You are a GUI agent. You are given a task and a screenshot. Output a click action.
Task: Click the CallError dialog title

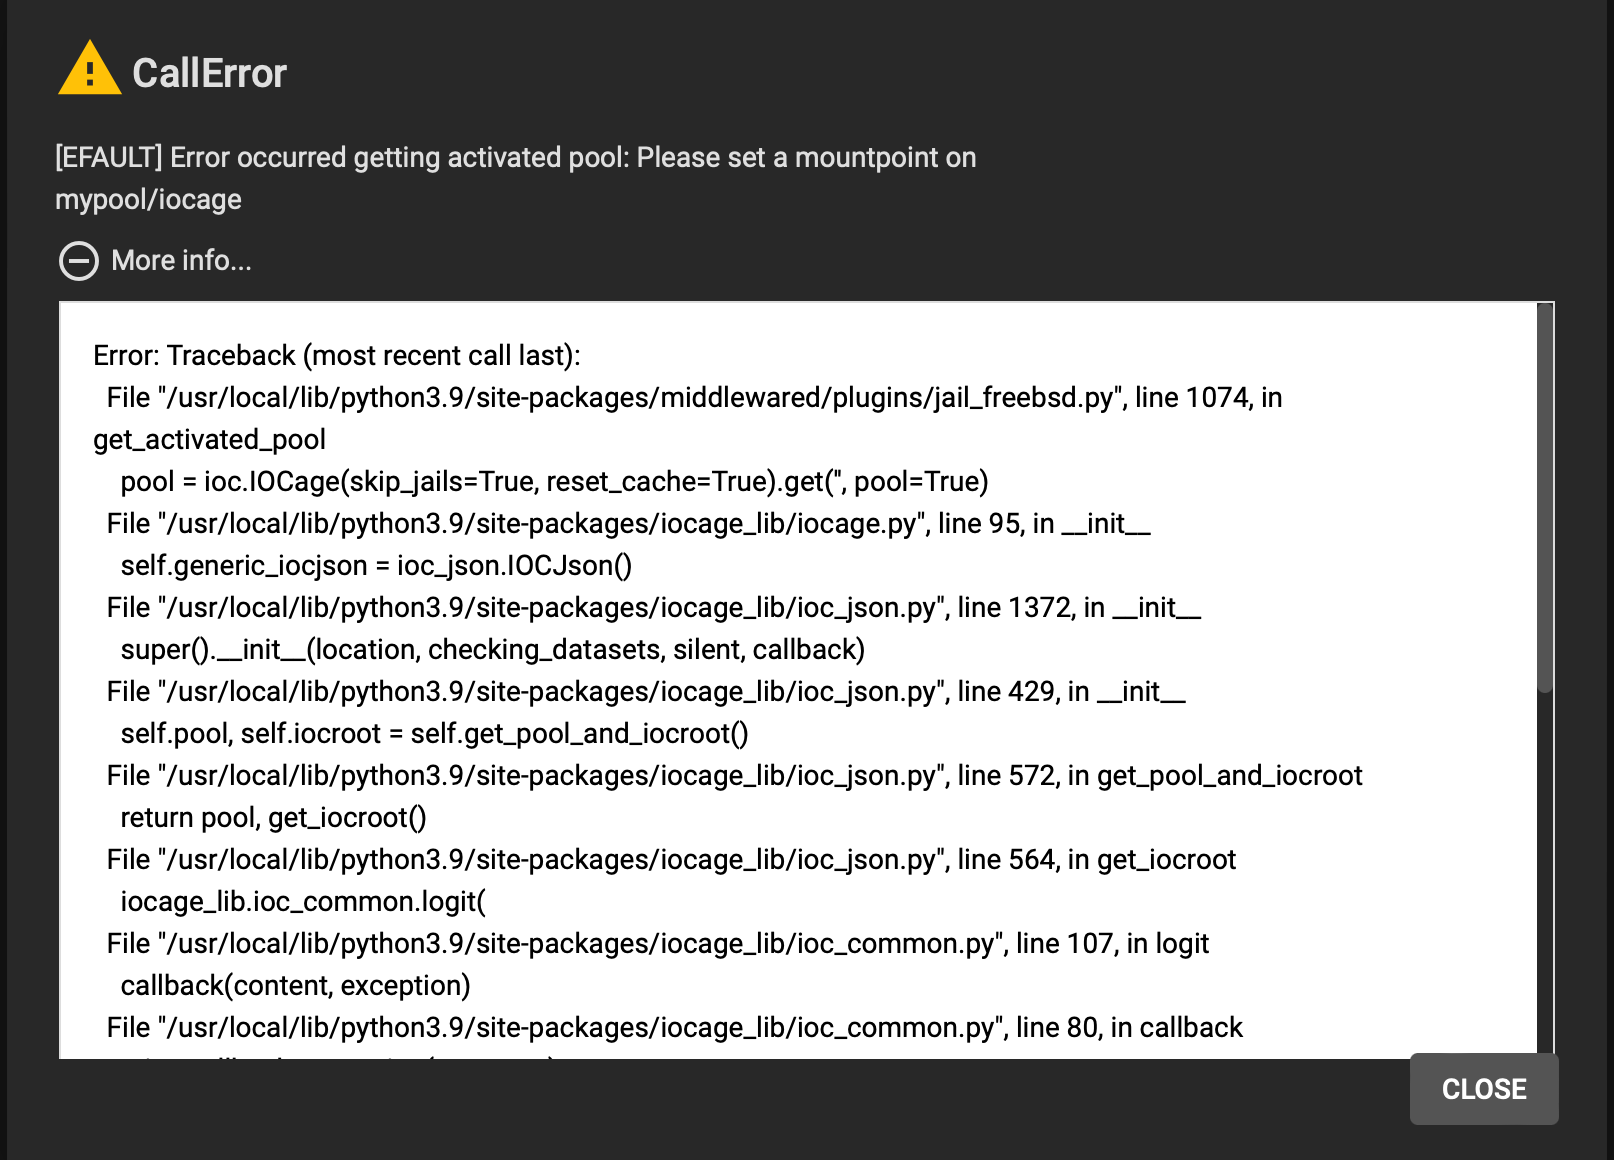pyautogui.click(x=209, y=73)
